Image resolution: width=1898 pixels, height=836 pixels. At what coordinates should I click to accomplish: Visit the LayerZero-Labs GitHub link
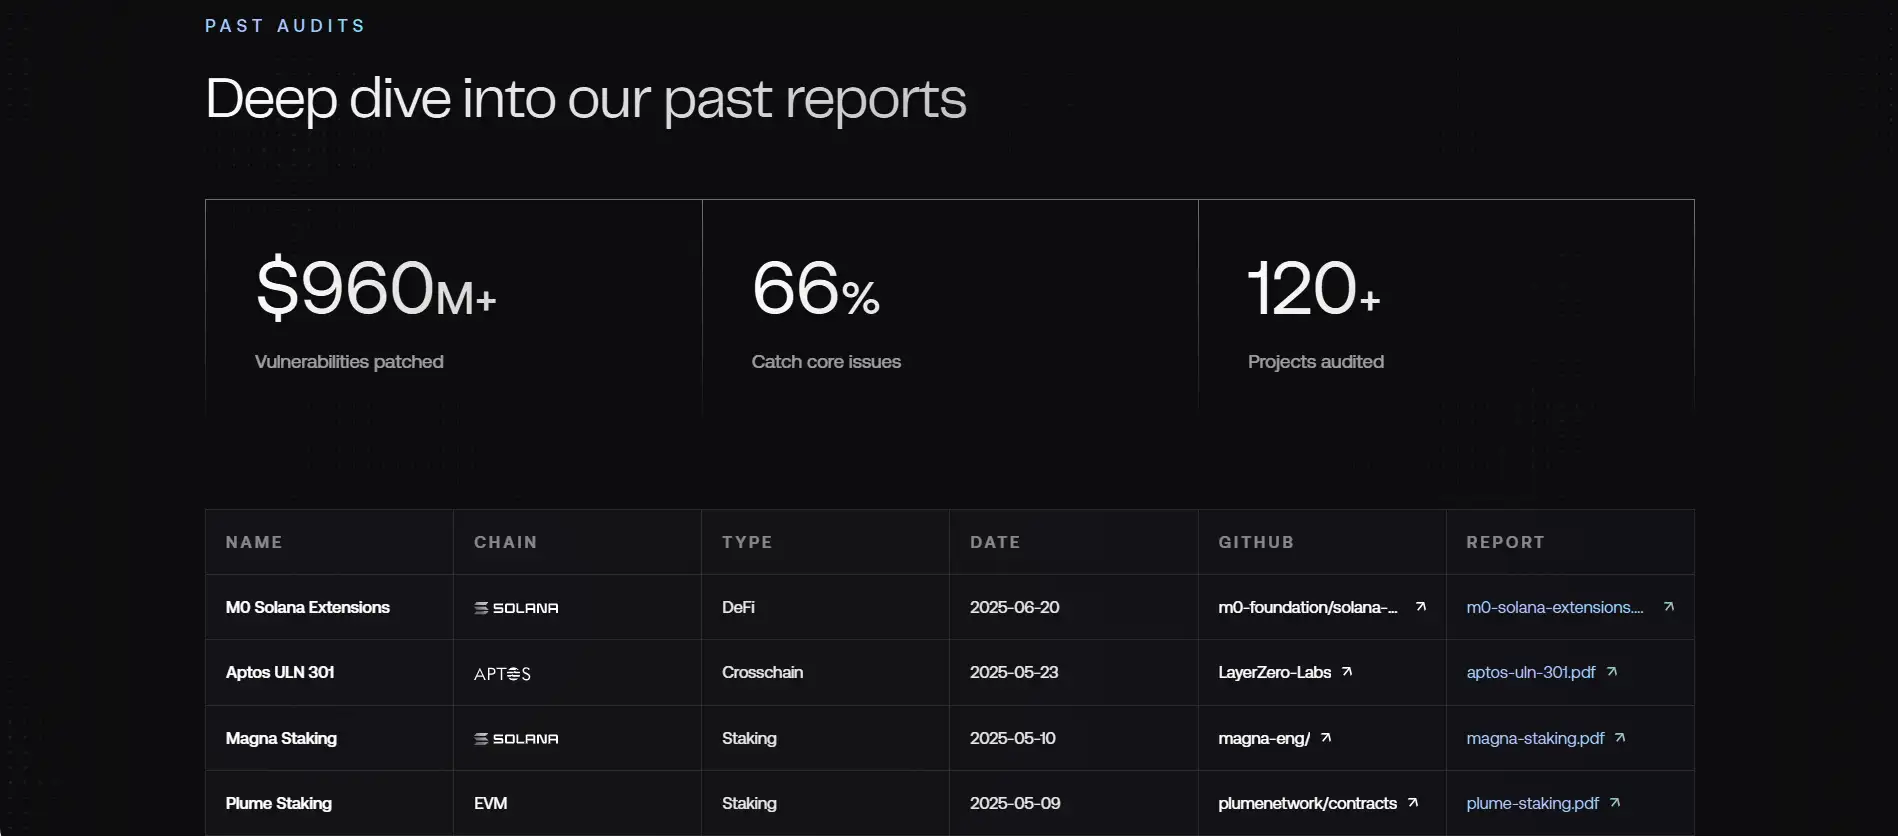click(1274, 672)
